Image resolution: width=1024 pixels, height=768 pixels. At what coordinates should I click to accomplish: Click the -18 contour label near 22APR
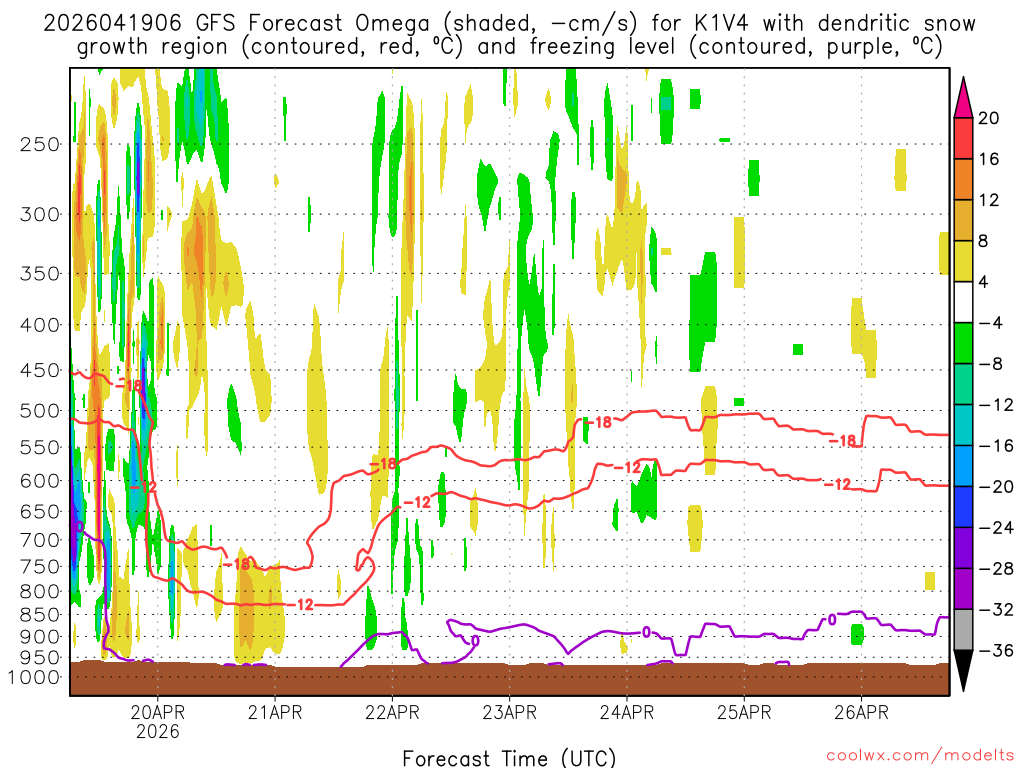(383, 464)
